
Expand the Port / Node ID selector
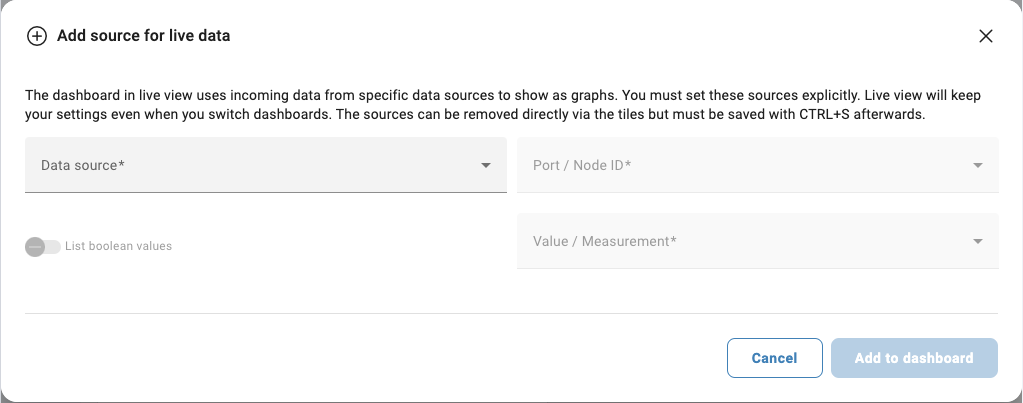(x=757, y=165)
